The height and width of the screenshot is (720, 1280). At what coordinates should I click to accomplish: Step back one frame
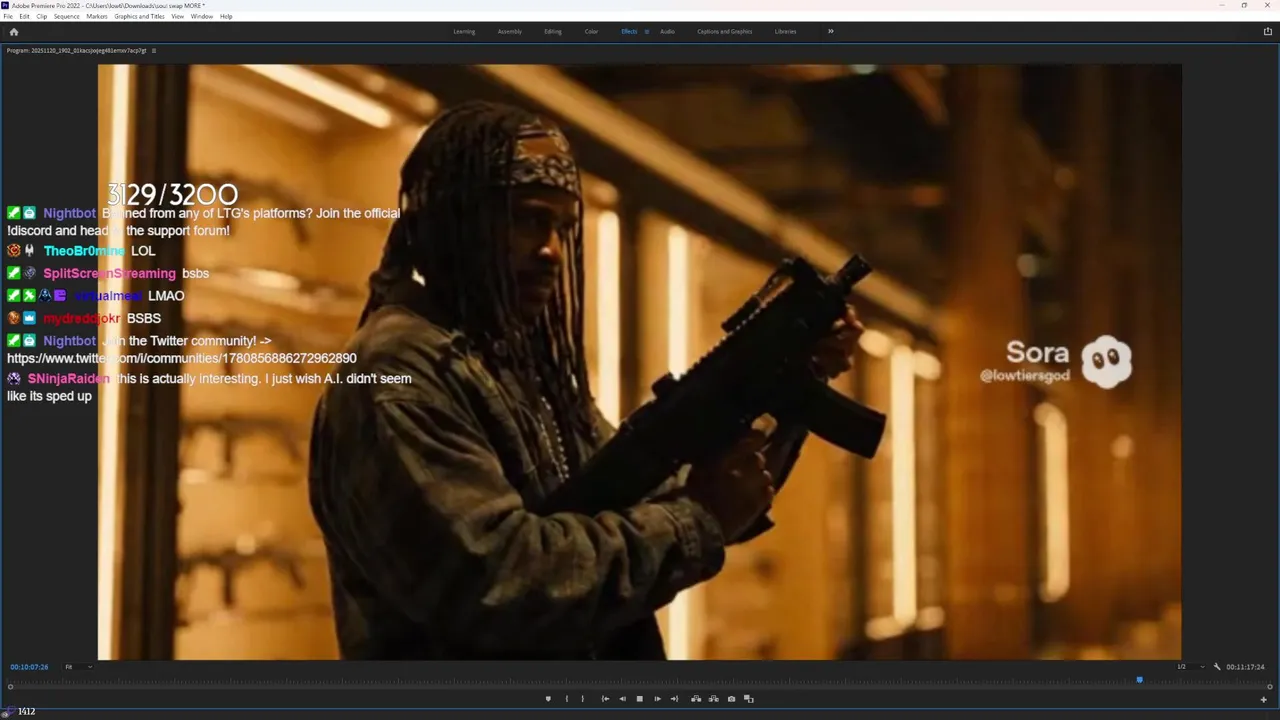click(x=622, y=699)
